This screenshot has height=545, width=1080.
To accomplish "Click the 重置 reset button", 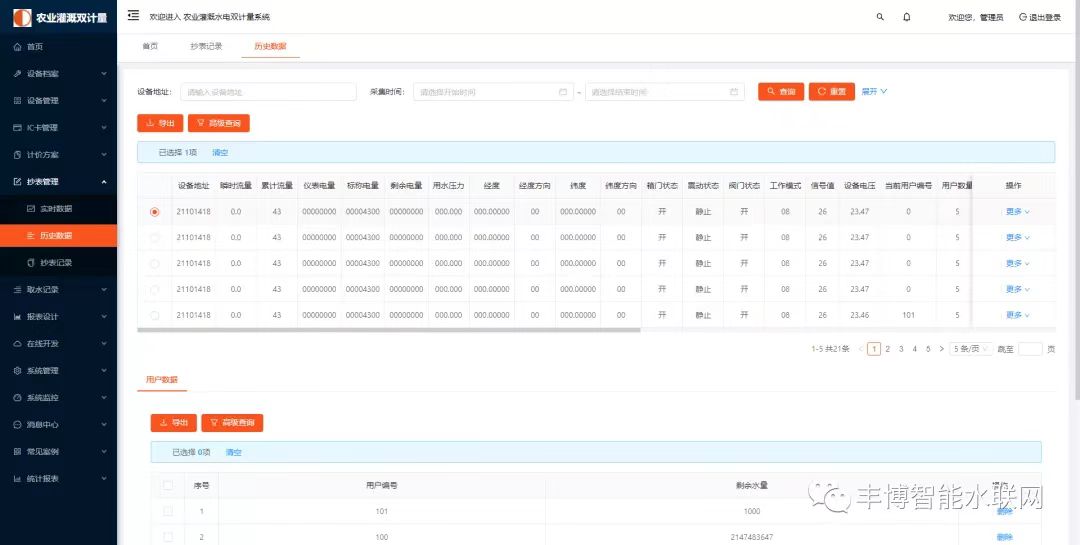I will (x=831, y=92).
